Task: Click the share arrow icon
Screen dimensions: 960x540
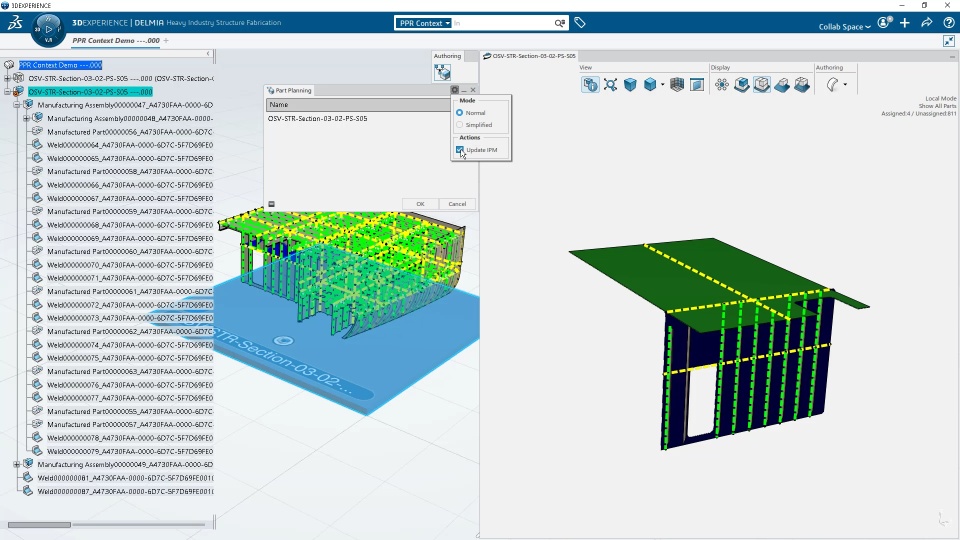Action: [927, 23]
